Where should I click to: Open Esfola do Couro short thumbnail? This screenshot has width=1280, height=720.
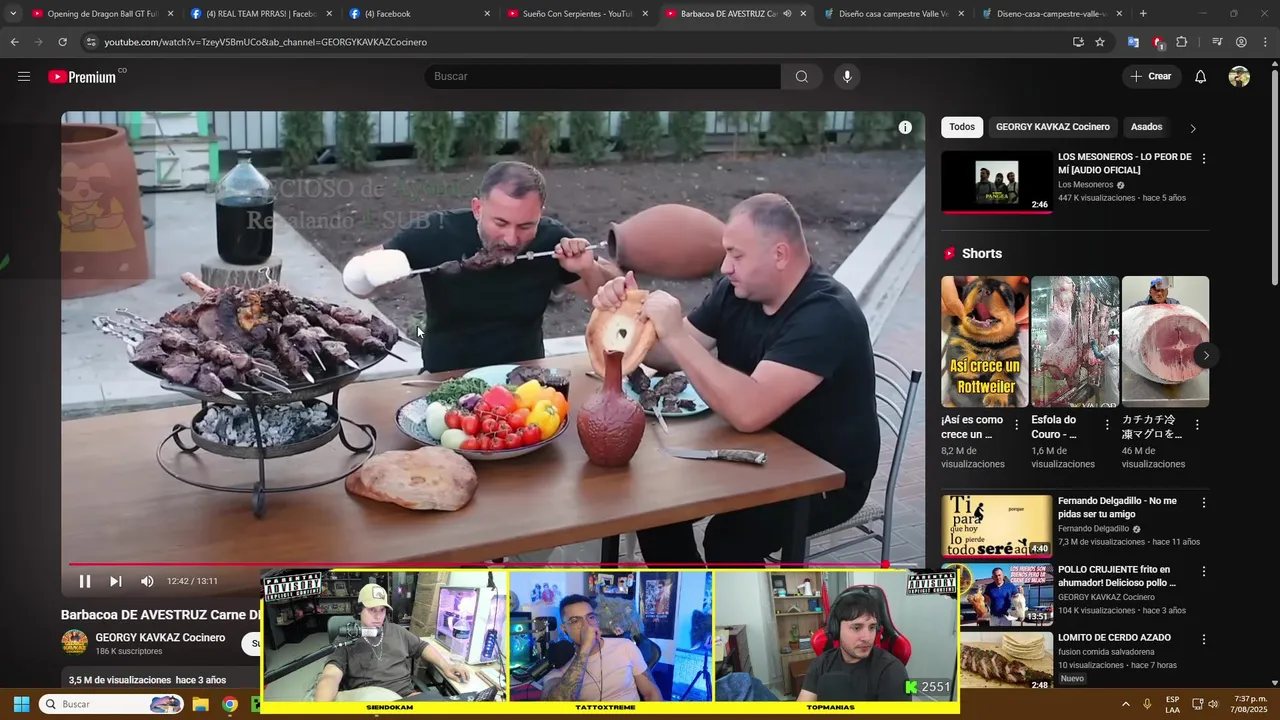pyautogui.click(x=1075, y=341)
